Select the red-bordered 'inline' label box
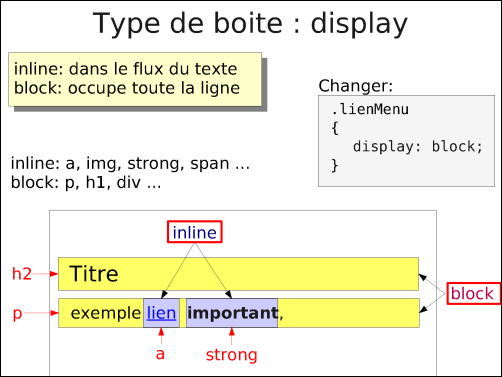The image size is (502, 377). pos(195,232)
